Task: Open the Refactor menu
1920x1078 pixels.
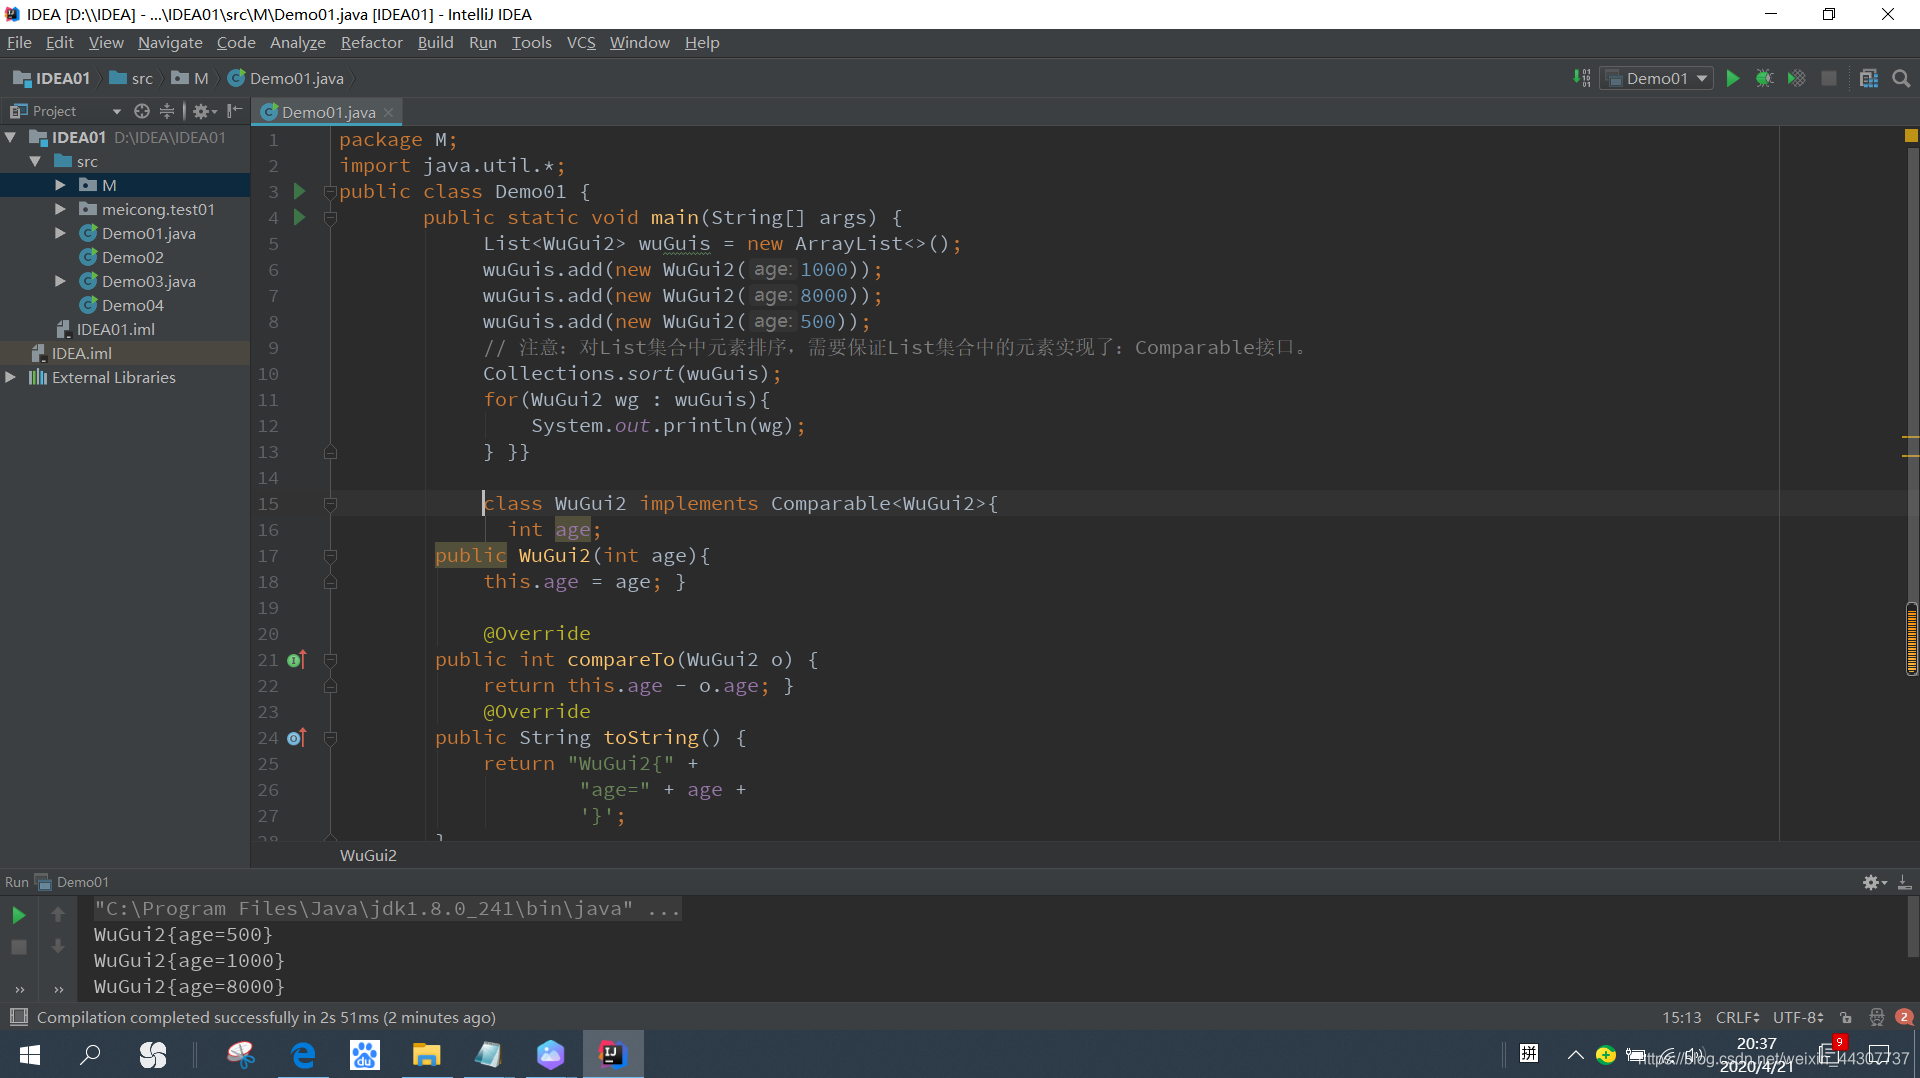Action: point(371,42)
